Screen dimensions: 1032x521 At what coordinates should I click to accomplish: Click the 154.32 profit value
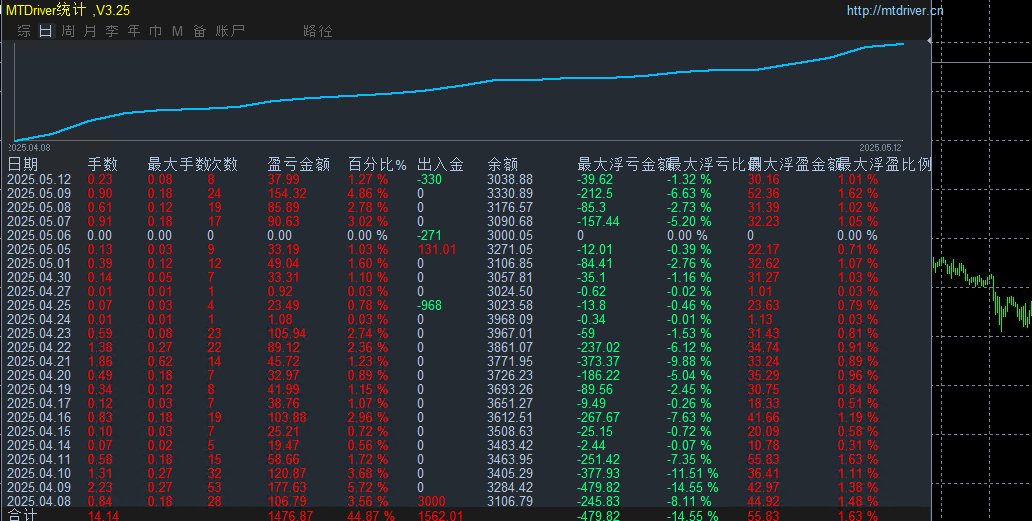pos(287,193)
